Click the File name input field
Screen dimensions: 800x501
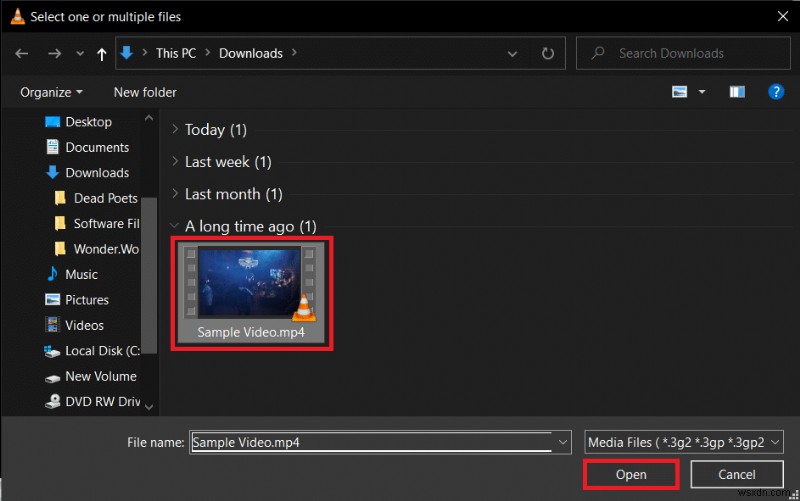click(x=372, y=442)
